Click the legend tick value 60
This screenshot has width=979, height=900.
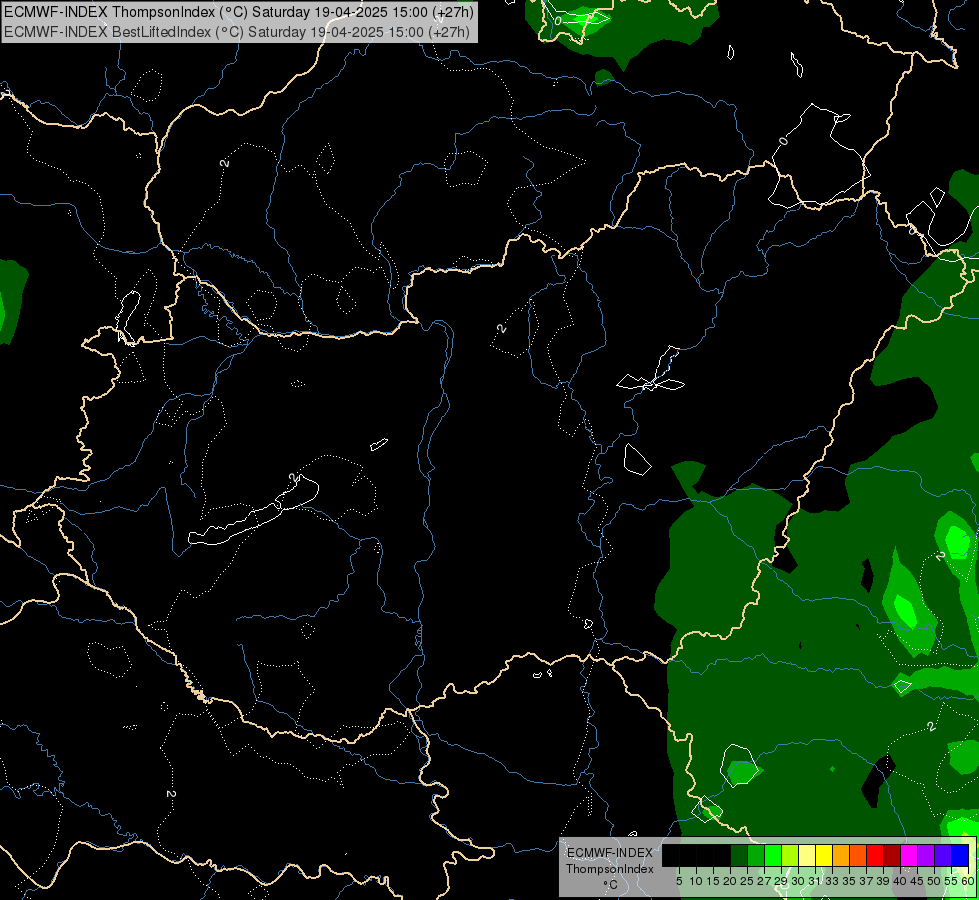968,881
